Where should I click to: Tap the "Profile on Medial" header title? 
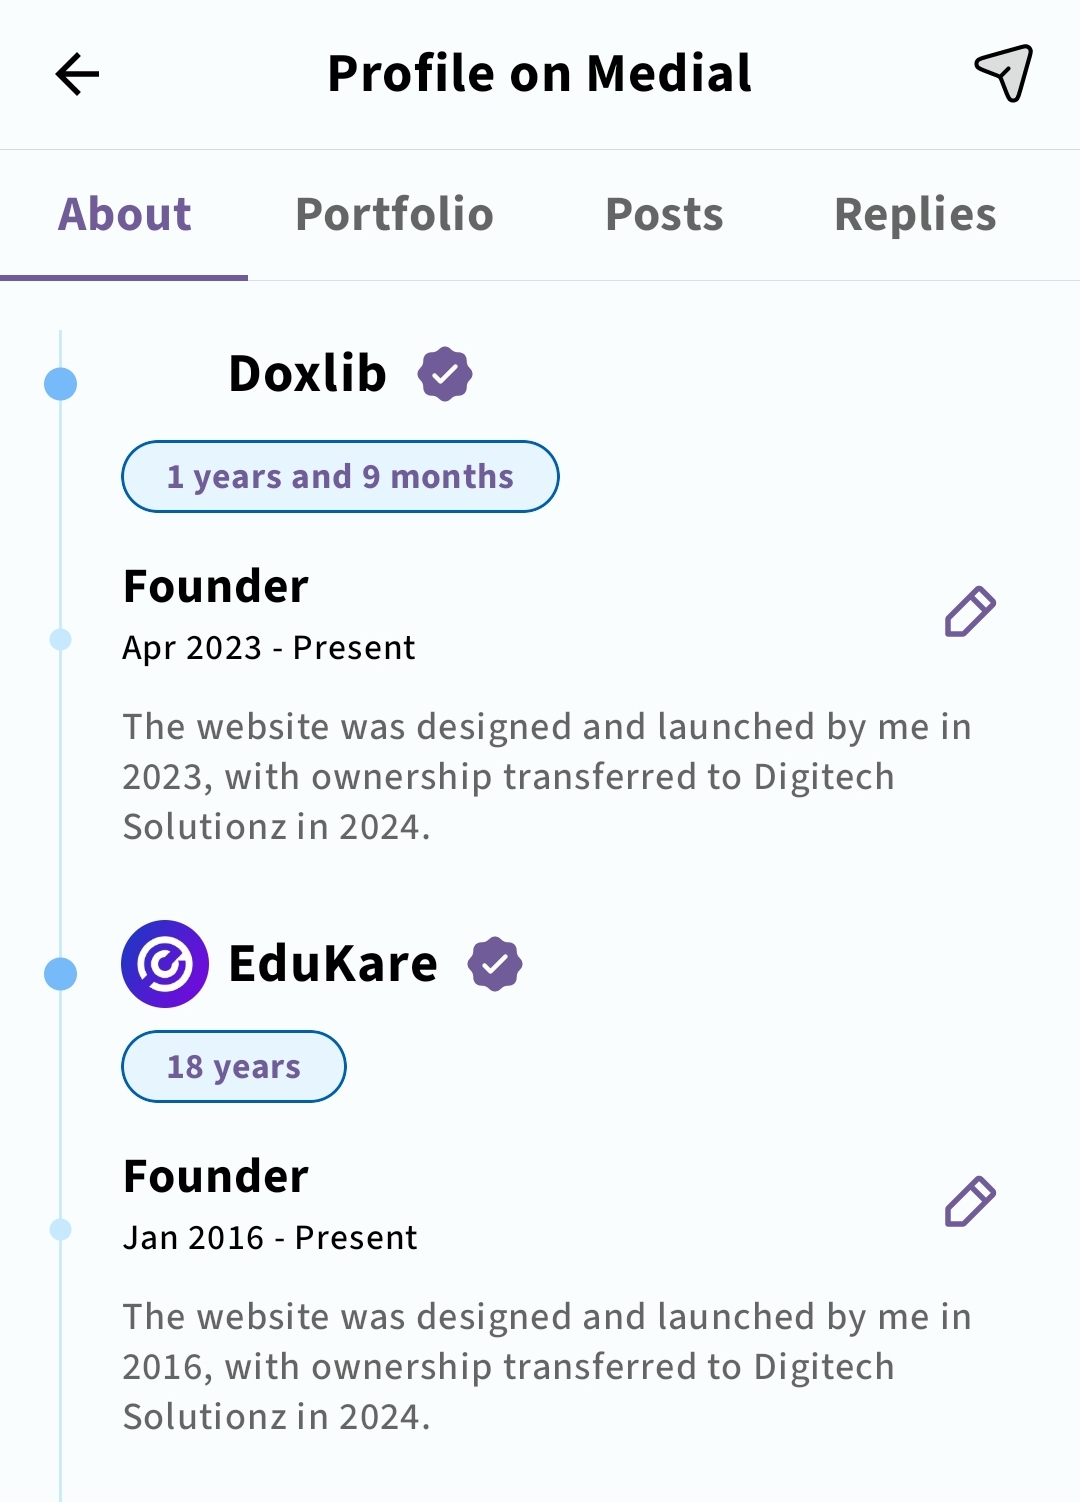click(540, 74)
